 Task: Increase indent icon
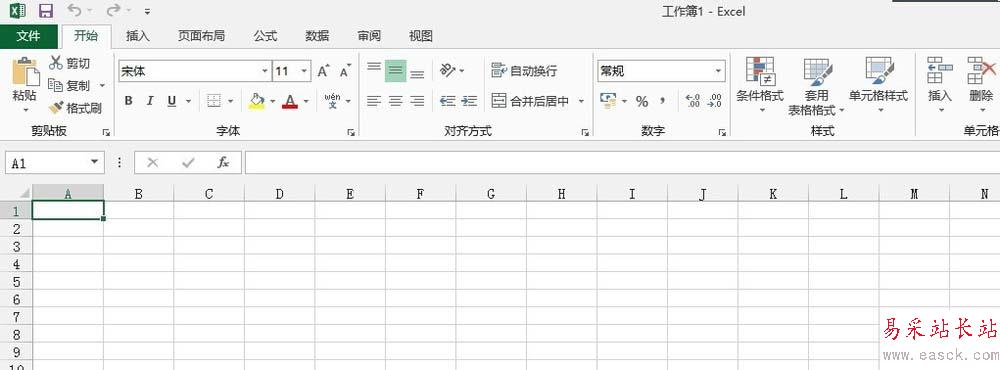coord(469,101)
